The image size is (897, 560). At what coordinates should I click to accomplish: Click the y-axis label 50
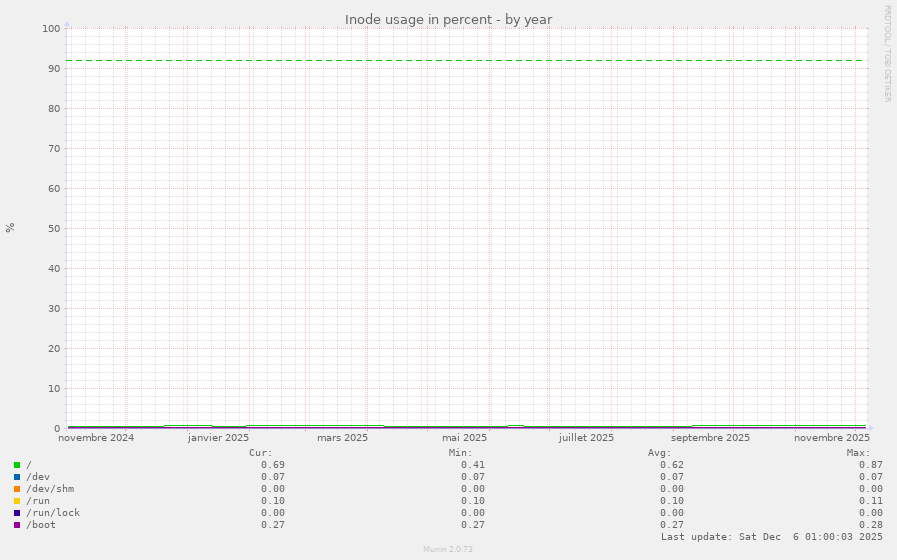click(54, 229)
